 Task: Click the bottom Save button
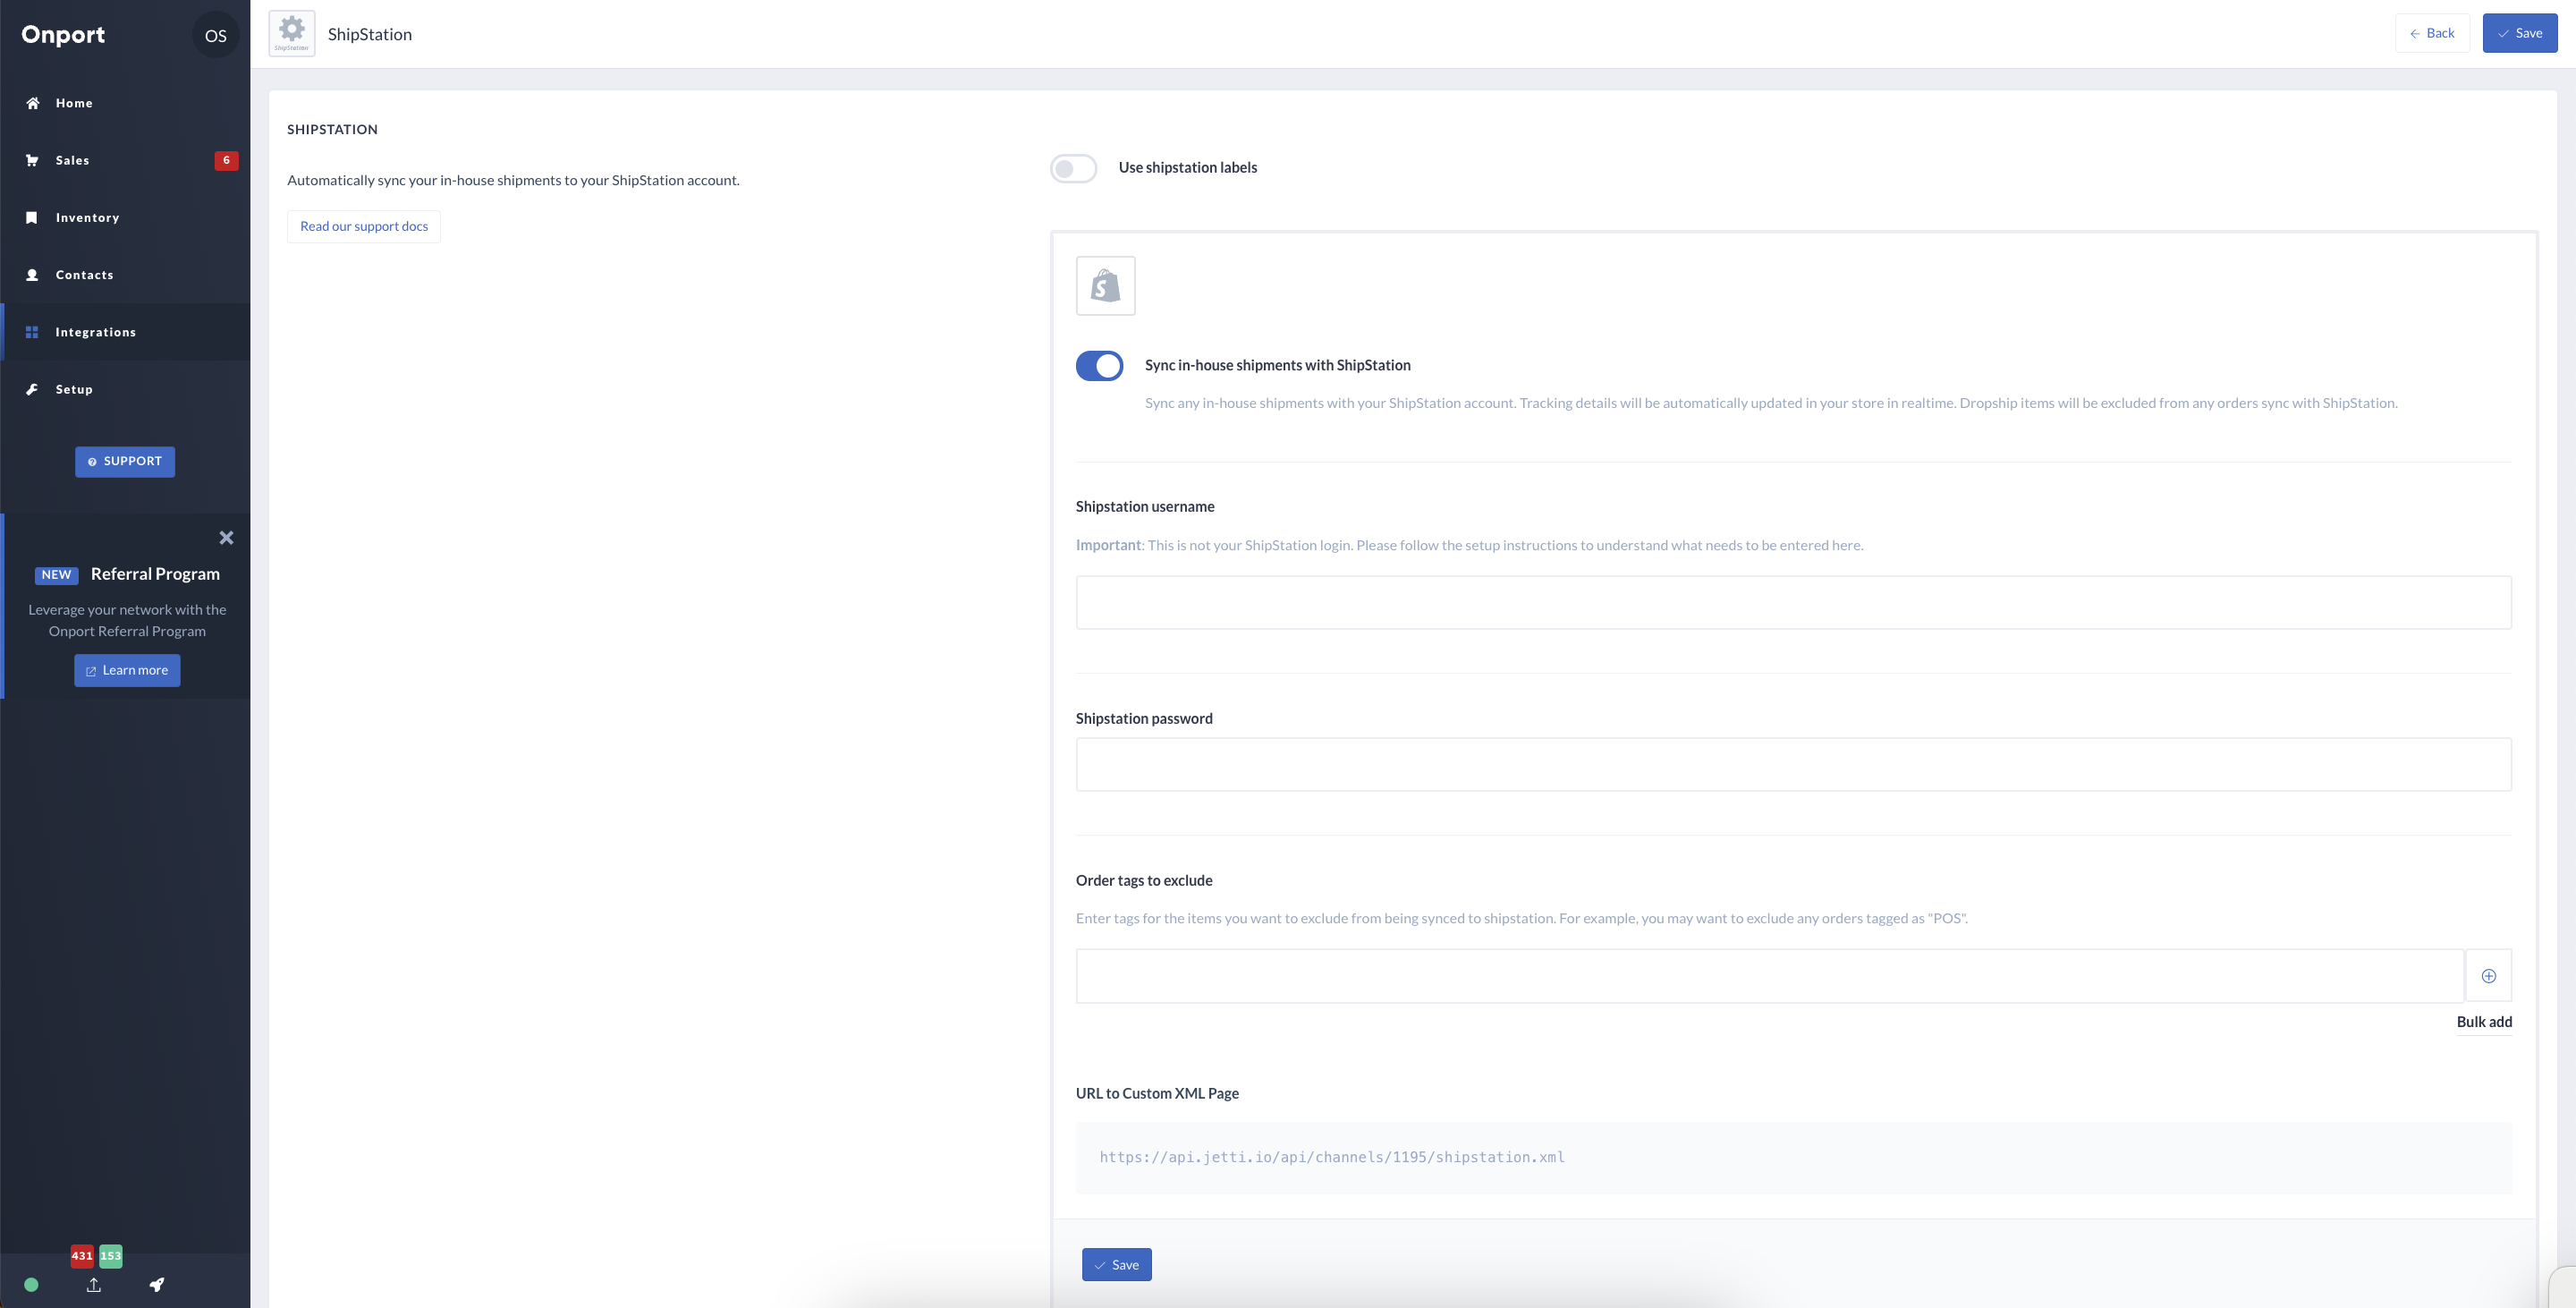tap(1116, 1264)
